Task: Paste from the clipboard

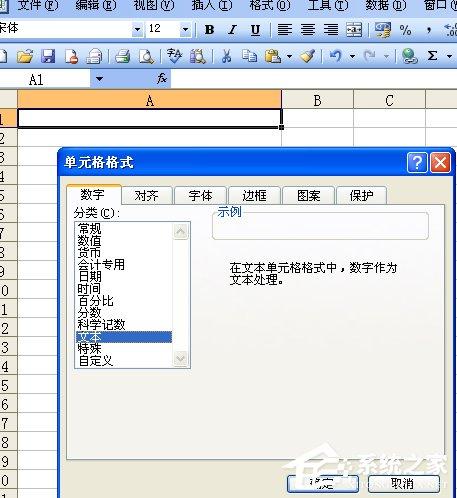Action: (273, 56)
